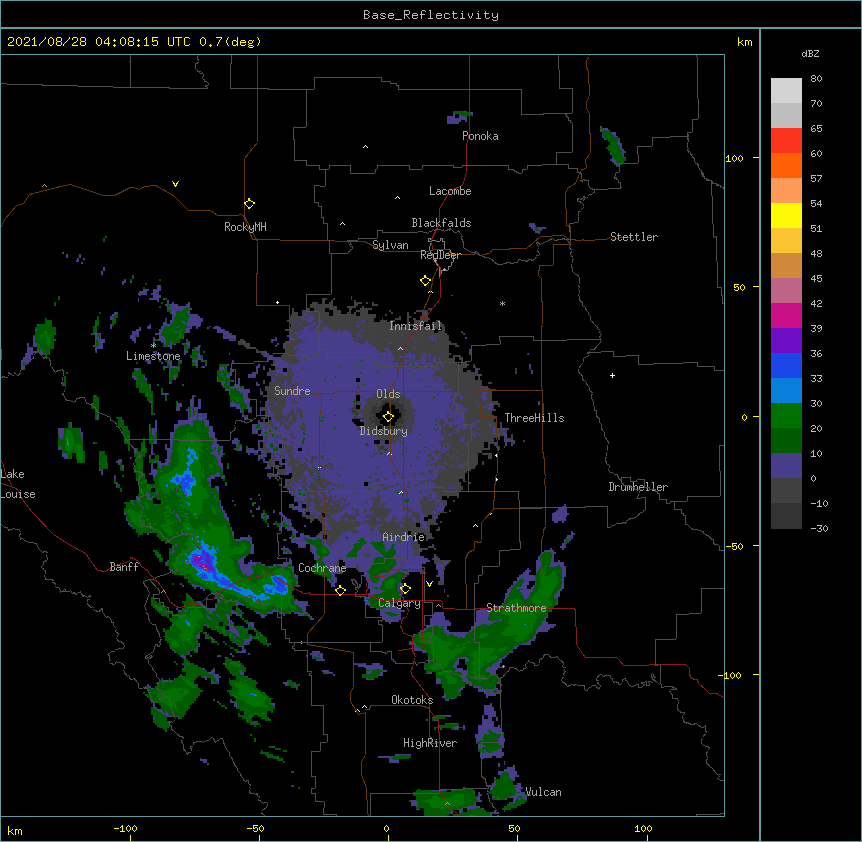The image size is (862, 842).
Task: Click the yellow diamond marker above Calgary label
Action: pyautogui.click(x=405, y=589)
